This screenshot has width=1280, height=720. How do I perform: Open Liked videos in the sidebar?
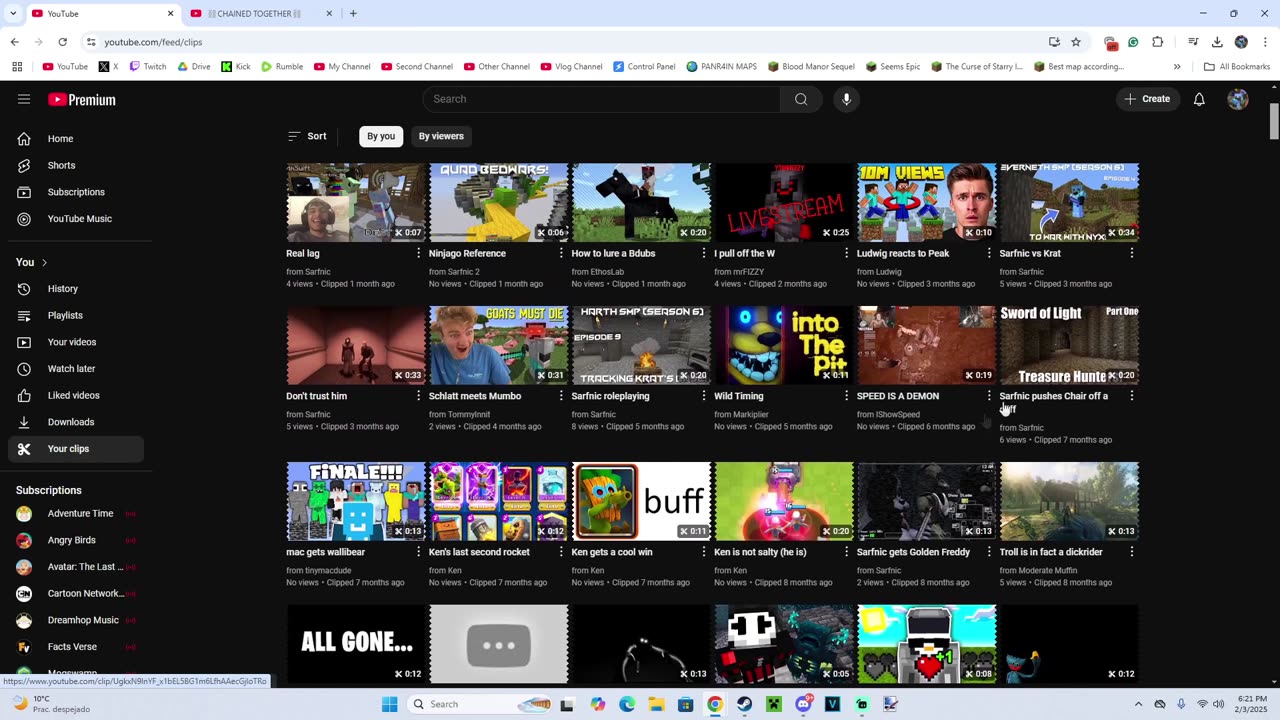76,395
